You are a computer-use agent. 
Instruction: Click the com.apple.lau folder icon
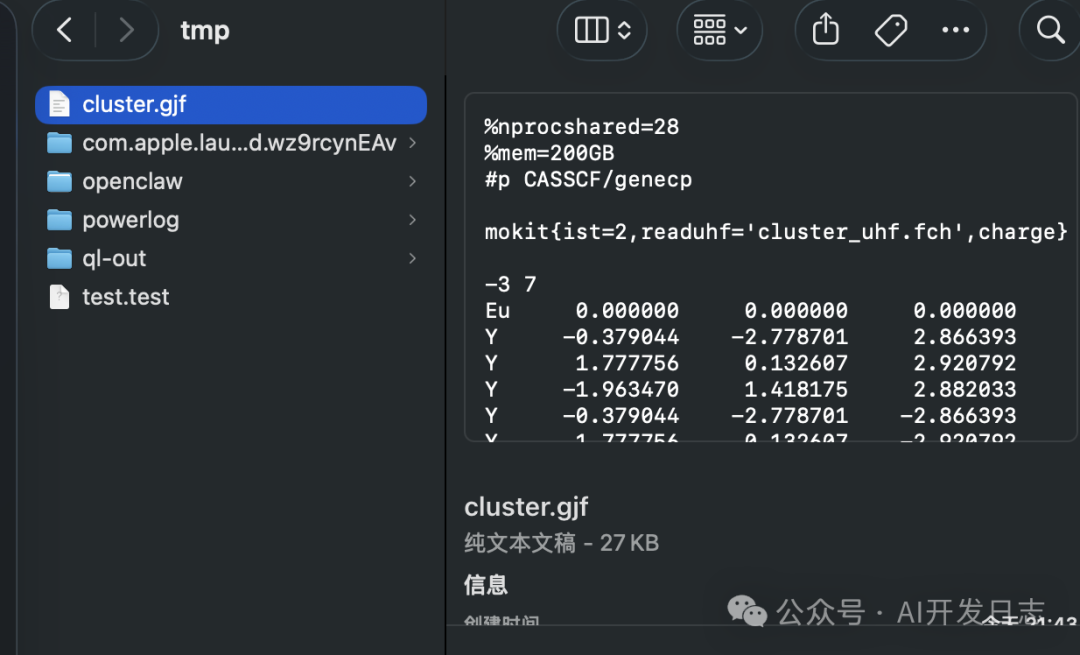(x=59, y=143)
